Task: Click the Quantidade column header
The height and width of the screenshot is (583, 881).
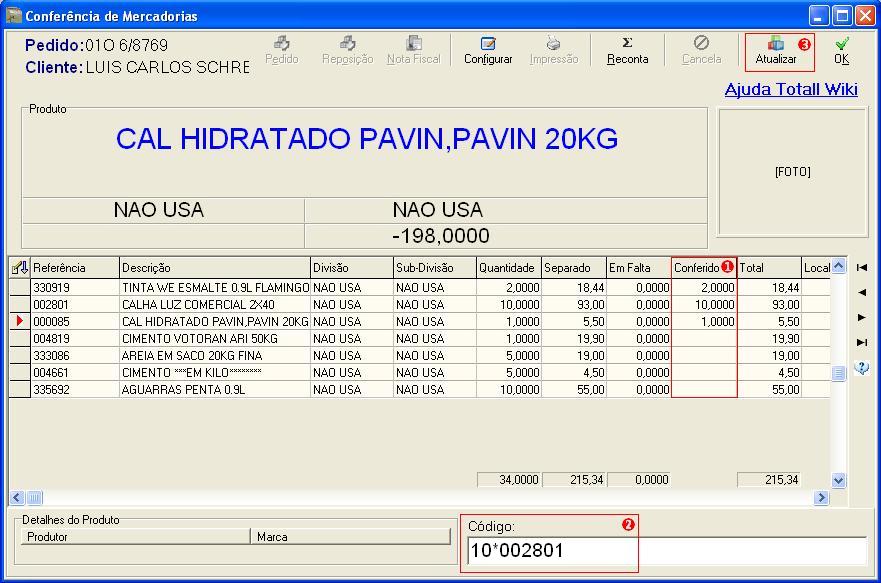Action: (x=508, y=268)
